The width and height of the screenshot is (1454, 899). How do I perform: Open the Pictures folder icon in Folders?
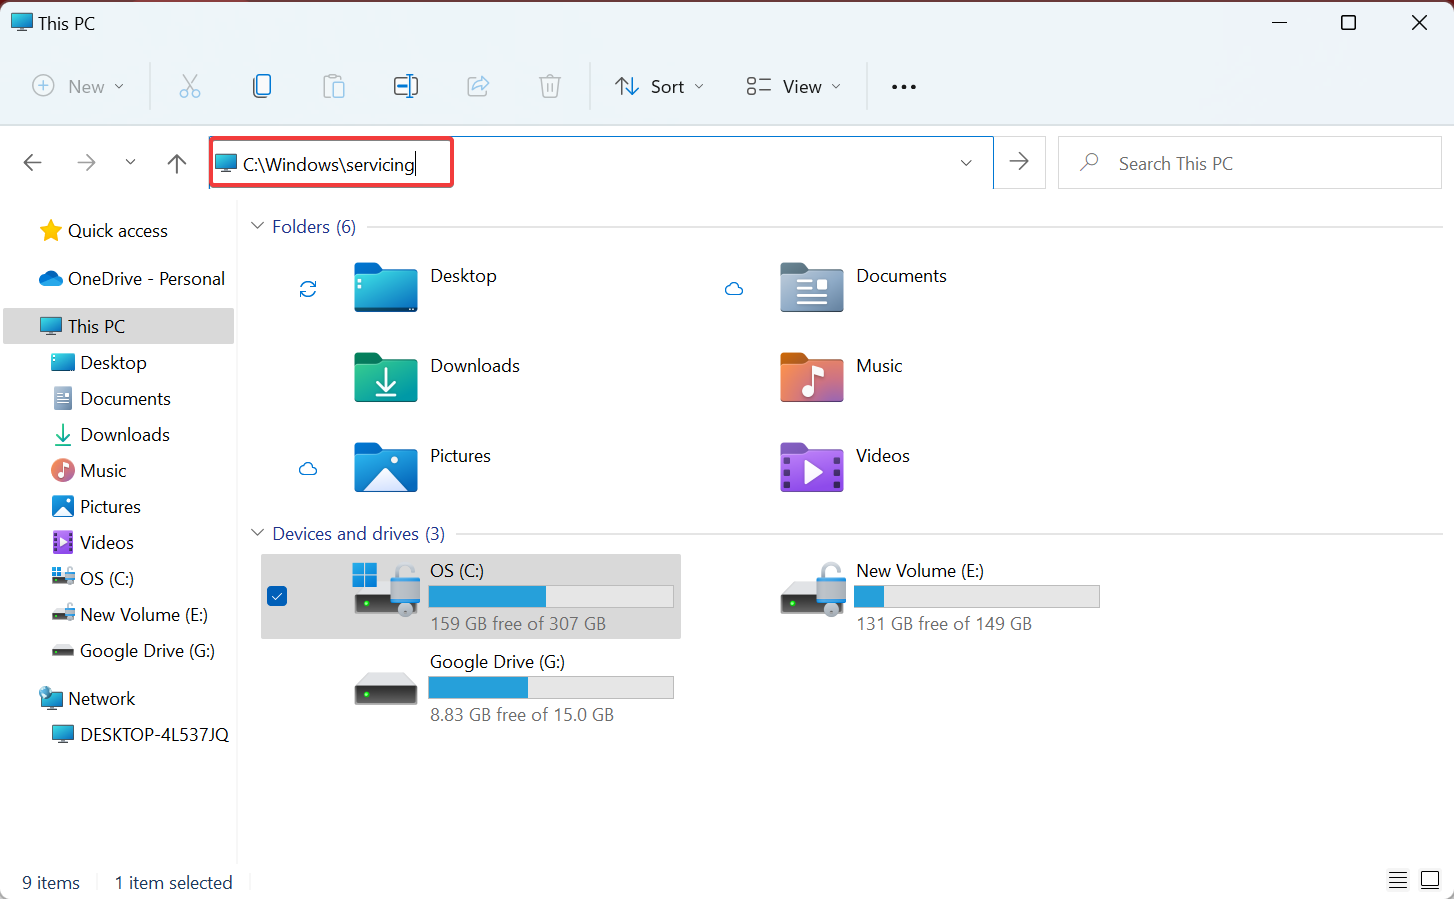tap(386, 467)
